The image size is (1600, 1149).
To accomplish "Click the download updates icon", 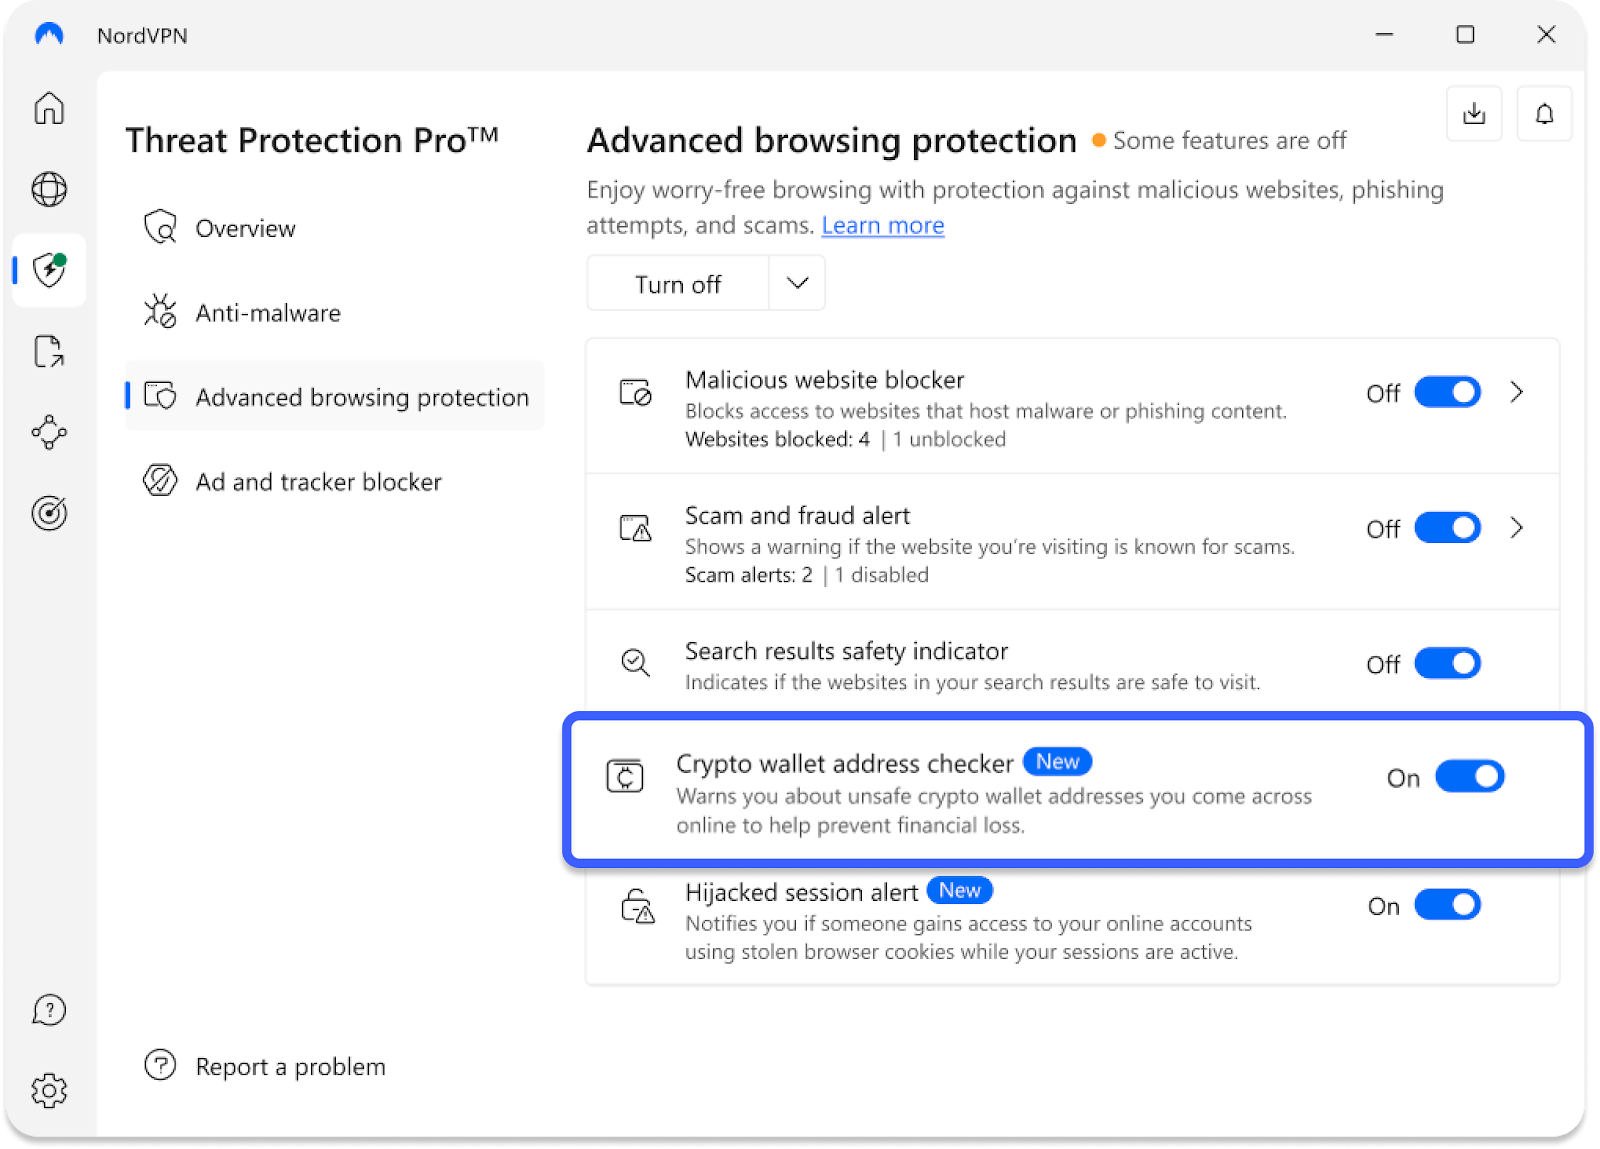I will pyautogui.click(x=1474, y=114).
